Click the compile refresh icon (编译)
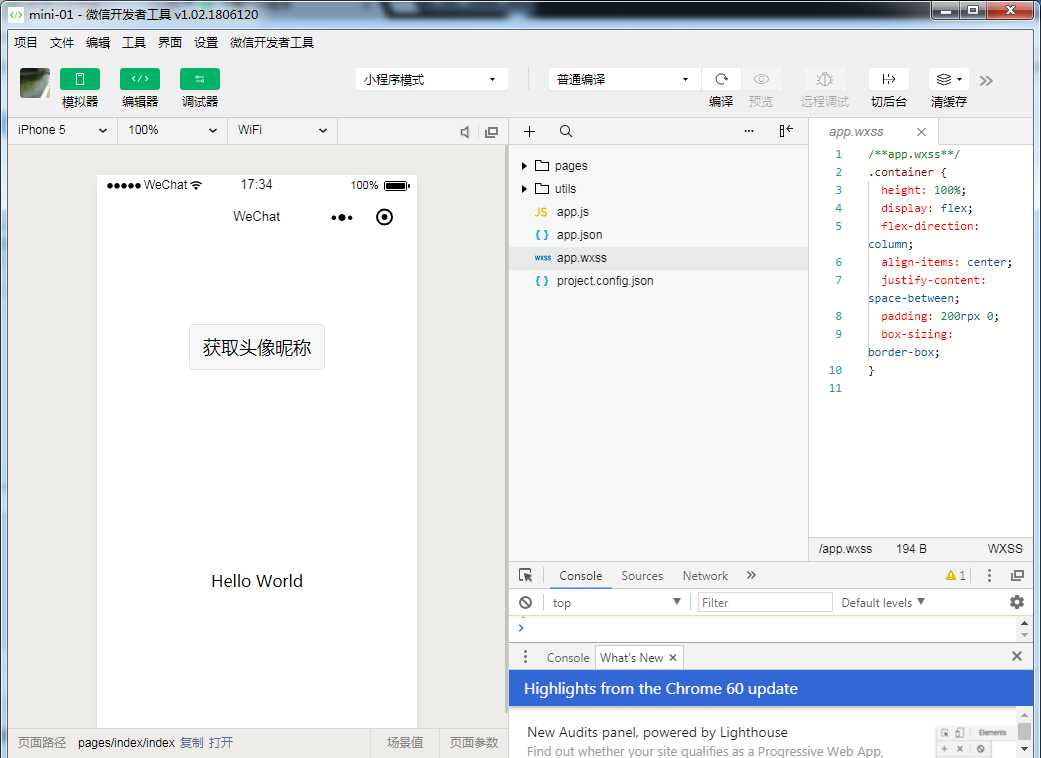The height and width of the screenshot is (758, 1041). (x=721, y=79)
